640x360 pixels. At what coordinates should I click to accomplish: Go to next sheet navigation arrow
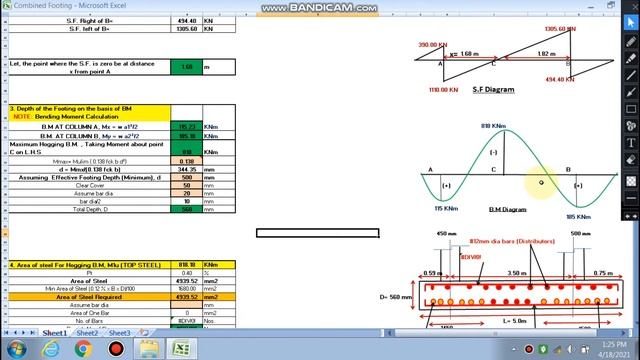(x=23, y=333)
